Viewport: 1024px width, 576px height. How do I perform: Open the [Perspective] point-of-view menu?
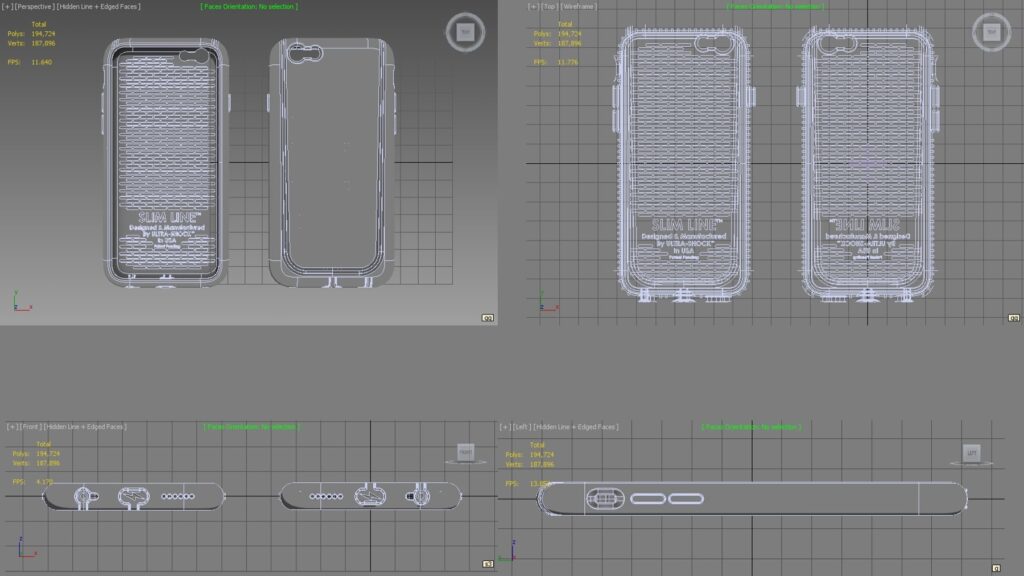[x=35, y=7]
